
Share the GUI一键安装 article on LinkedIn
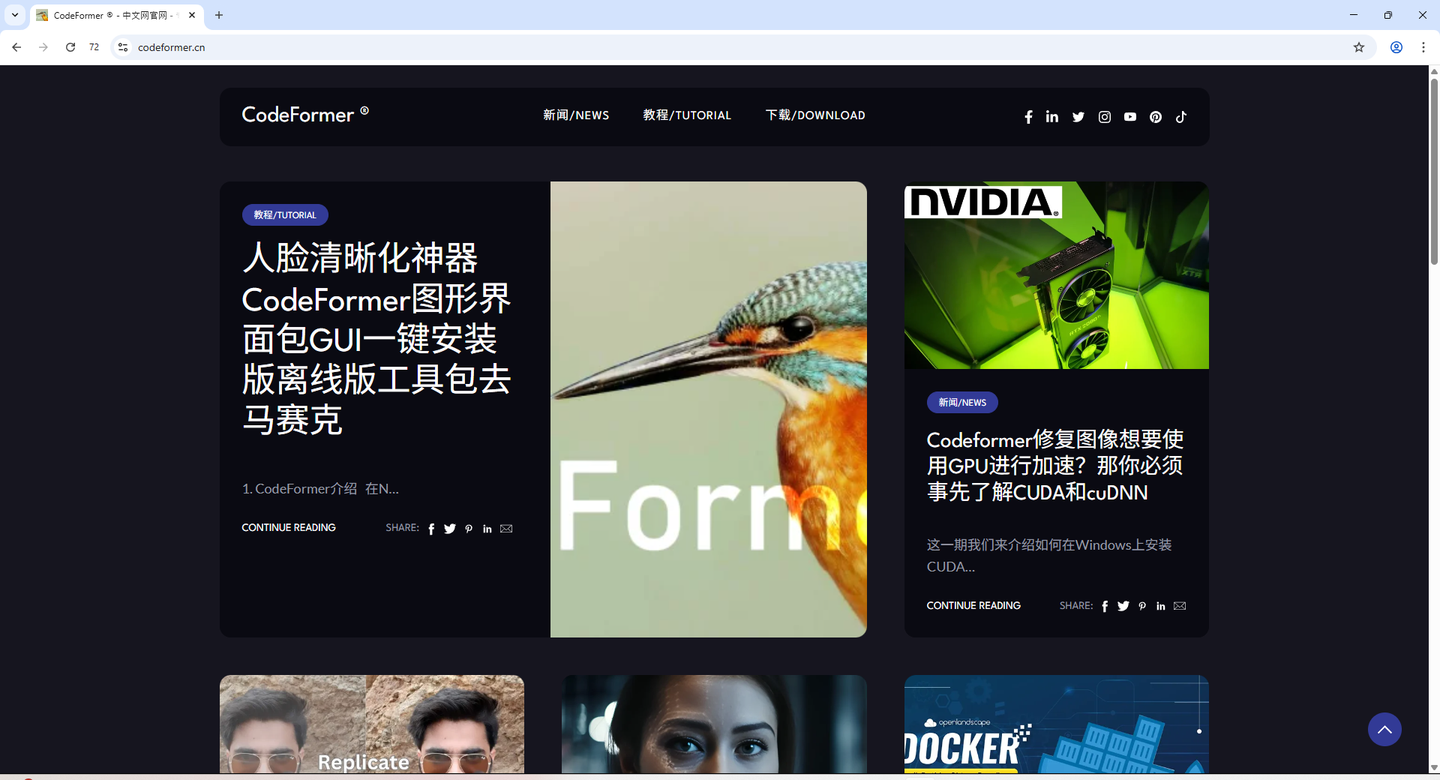click(487, 529)
